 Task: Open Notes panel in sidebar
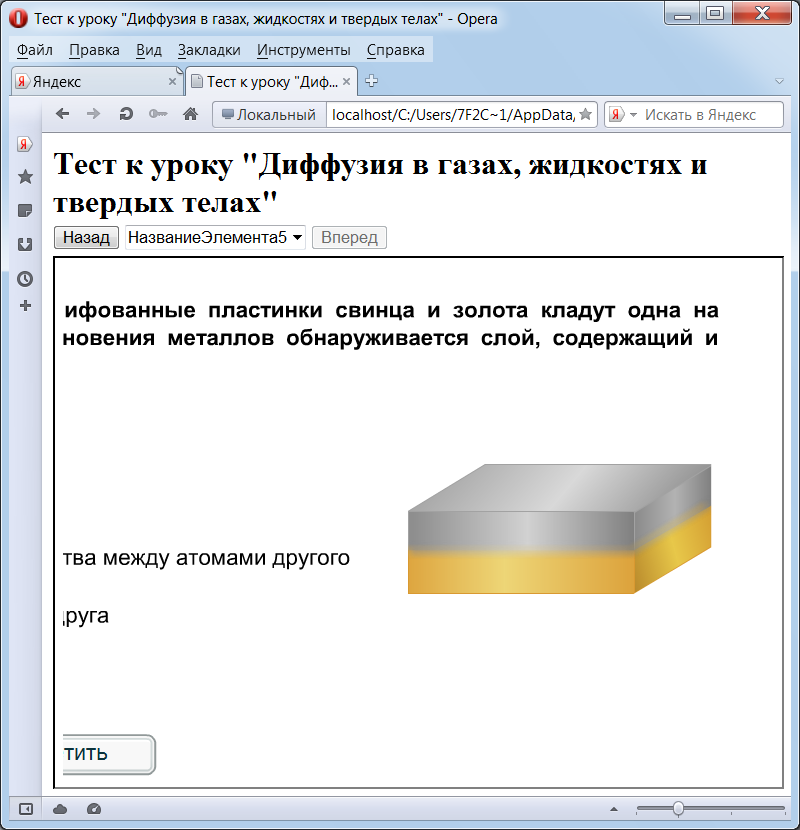25,211
